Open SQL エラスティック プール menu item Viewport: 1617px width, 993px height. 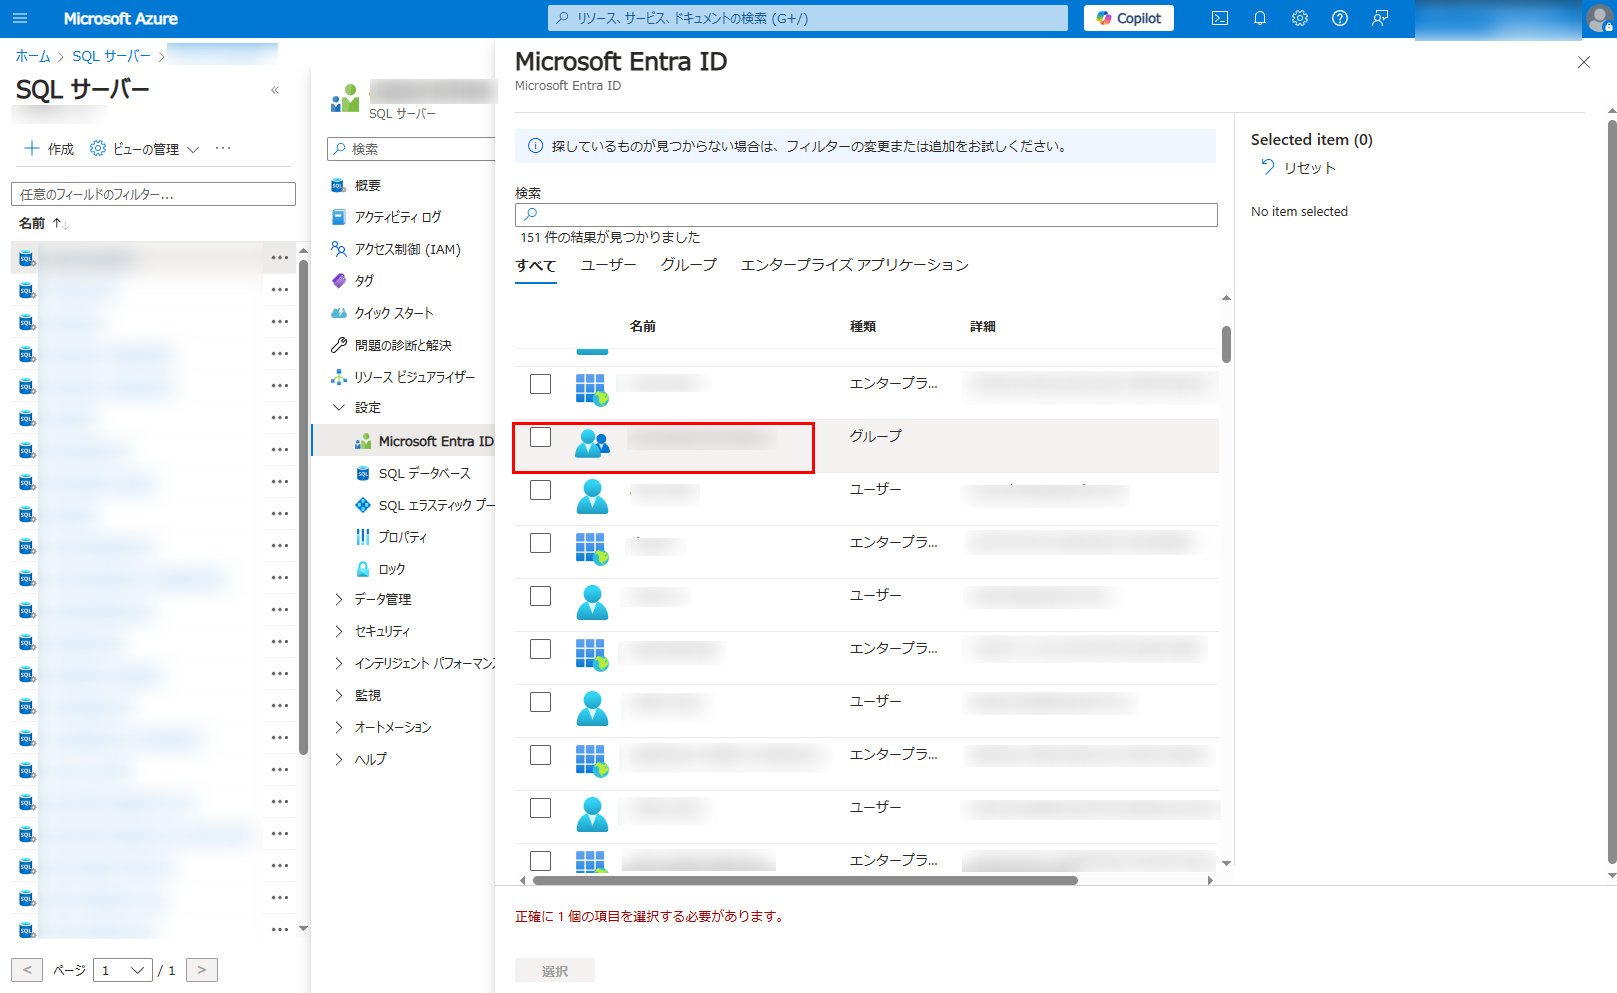425,505
